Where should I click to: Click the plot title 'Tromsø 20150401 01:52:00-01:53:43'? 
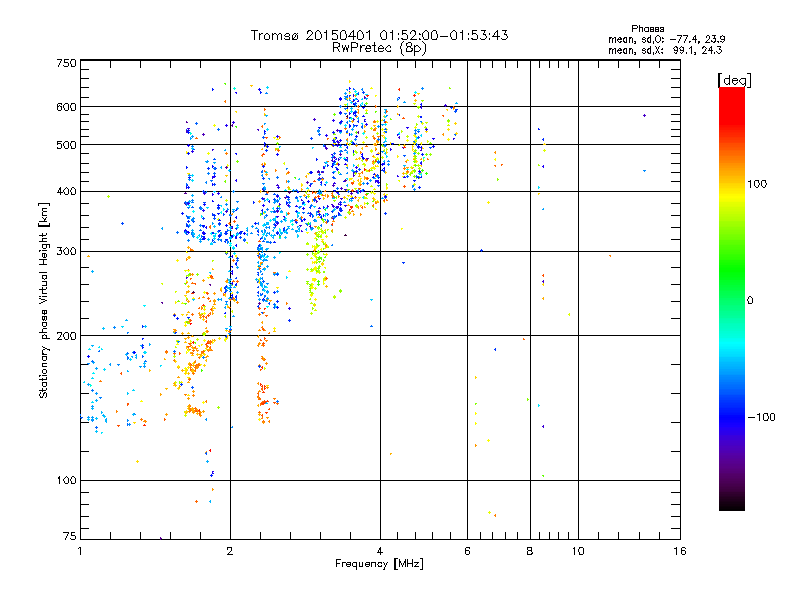click(380, 35)
